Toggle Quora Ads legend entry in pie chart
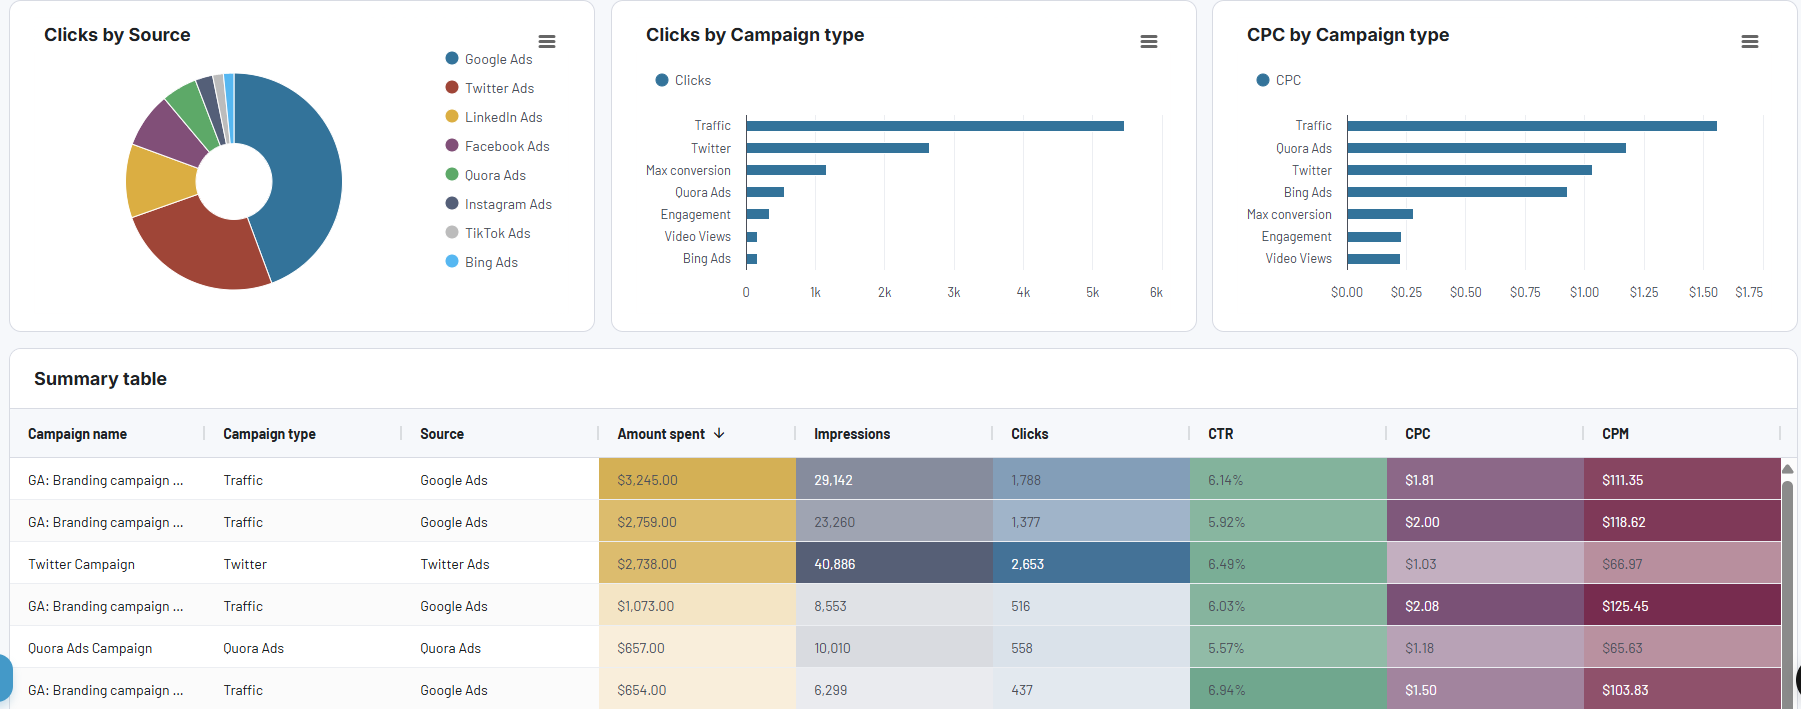 point(486,175)
